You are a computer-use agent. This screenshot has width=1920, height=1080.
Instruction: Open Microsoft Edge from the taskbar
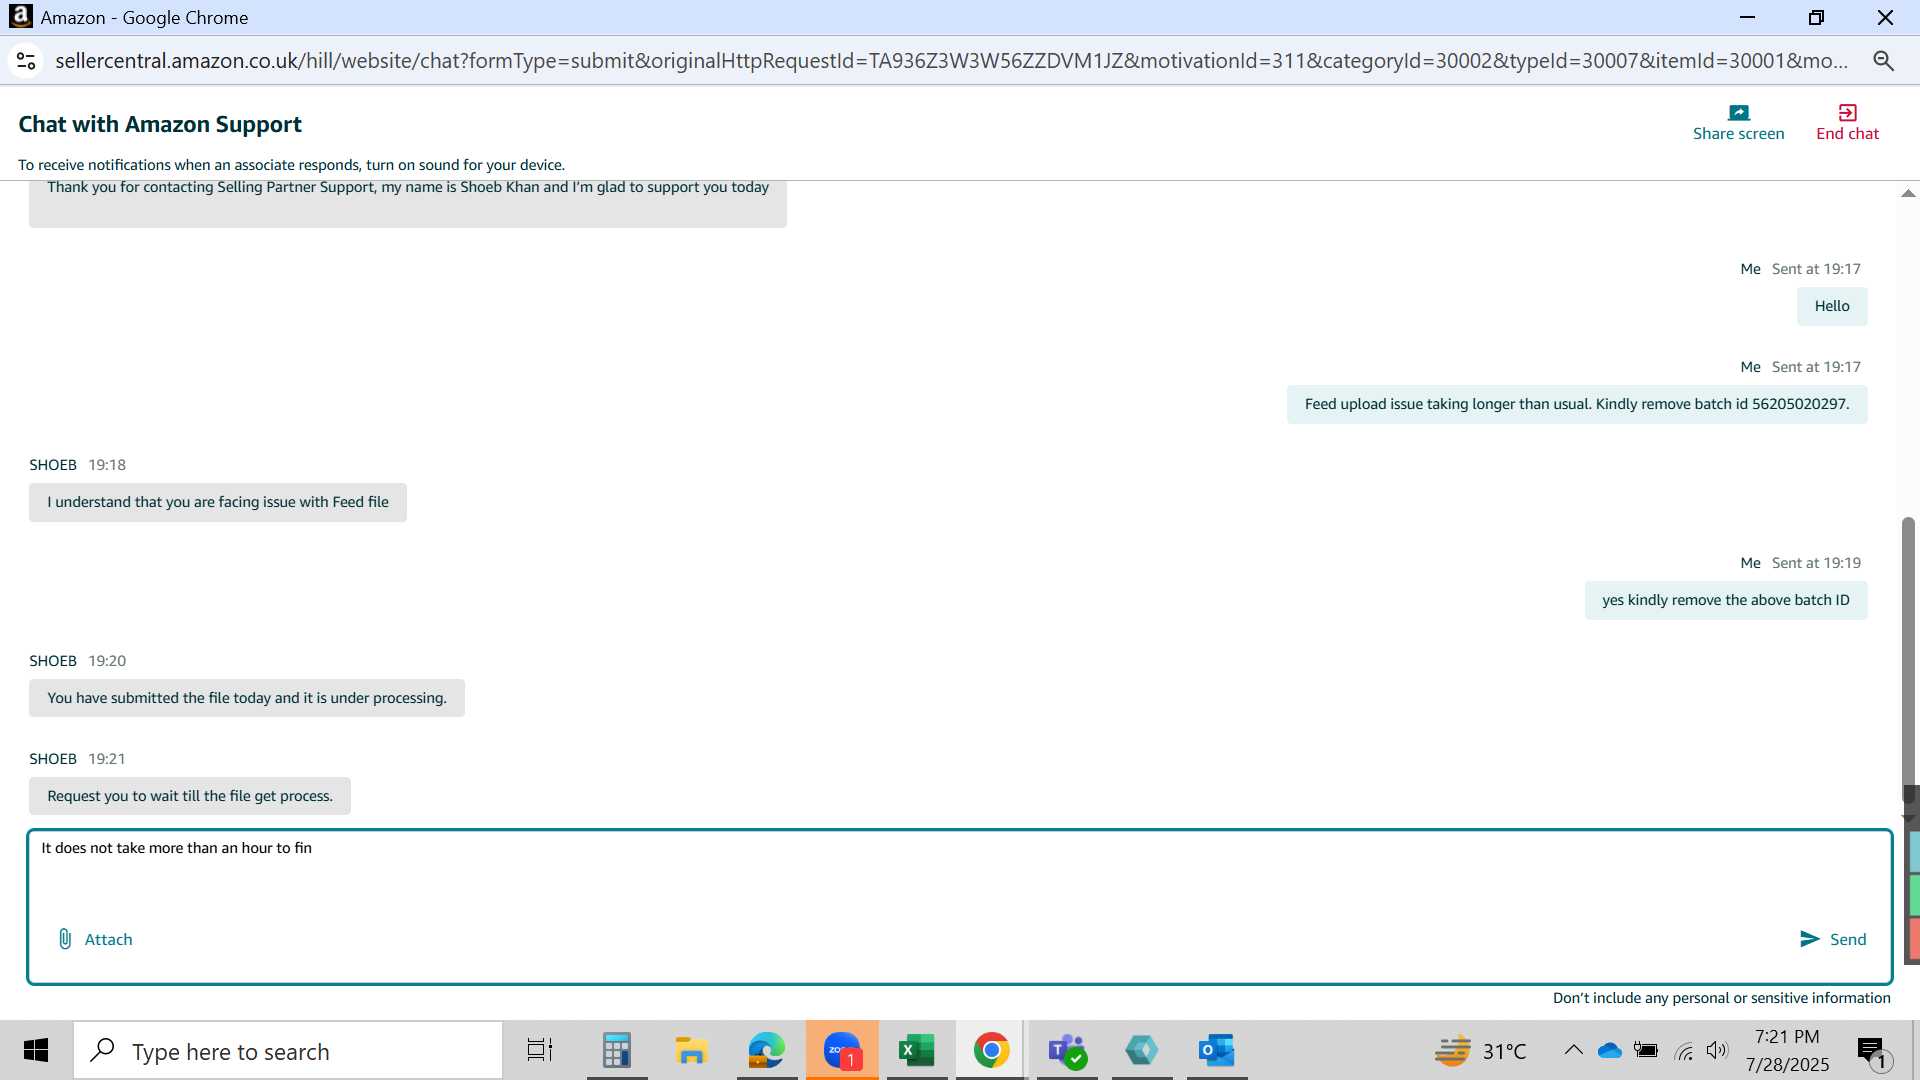point(766,1050)
